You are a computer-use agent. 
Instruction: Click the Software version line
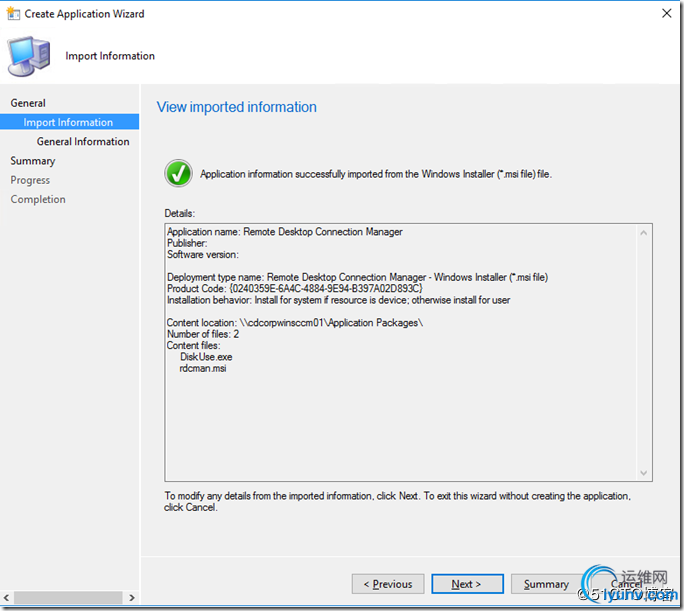203,254
